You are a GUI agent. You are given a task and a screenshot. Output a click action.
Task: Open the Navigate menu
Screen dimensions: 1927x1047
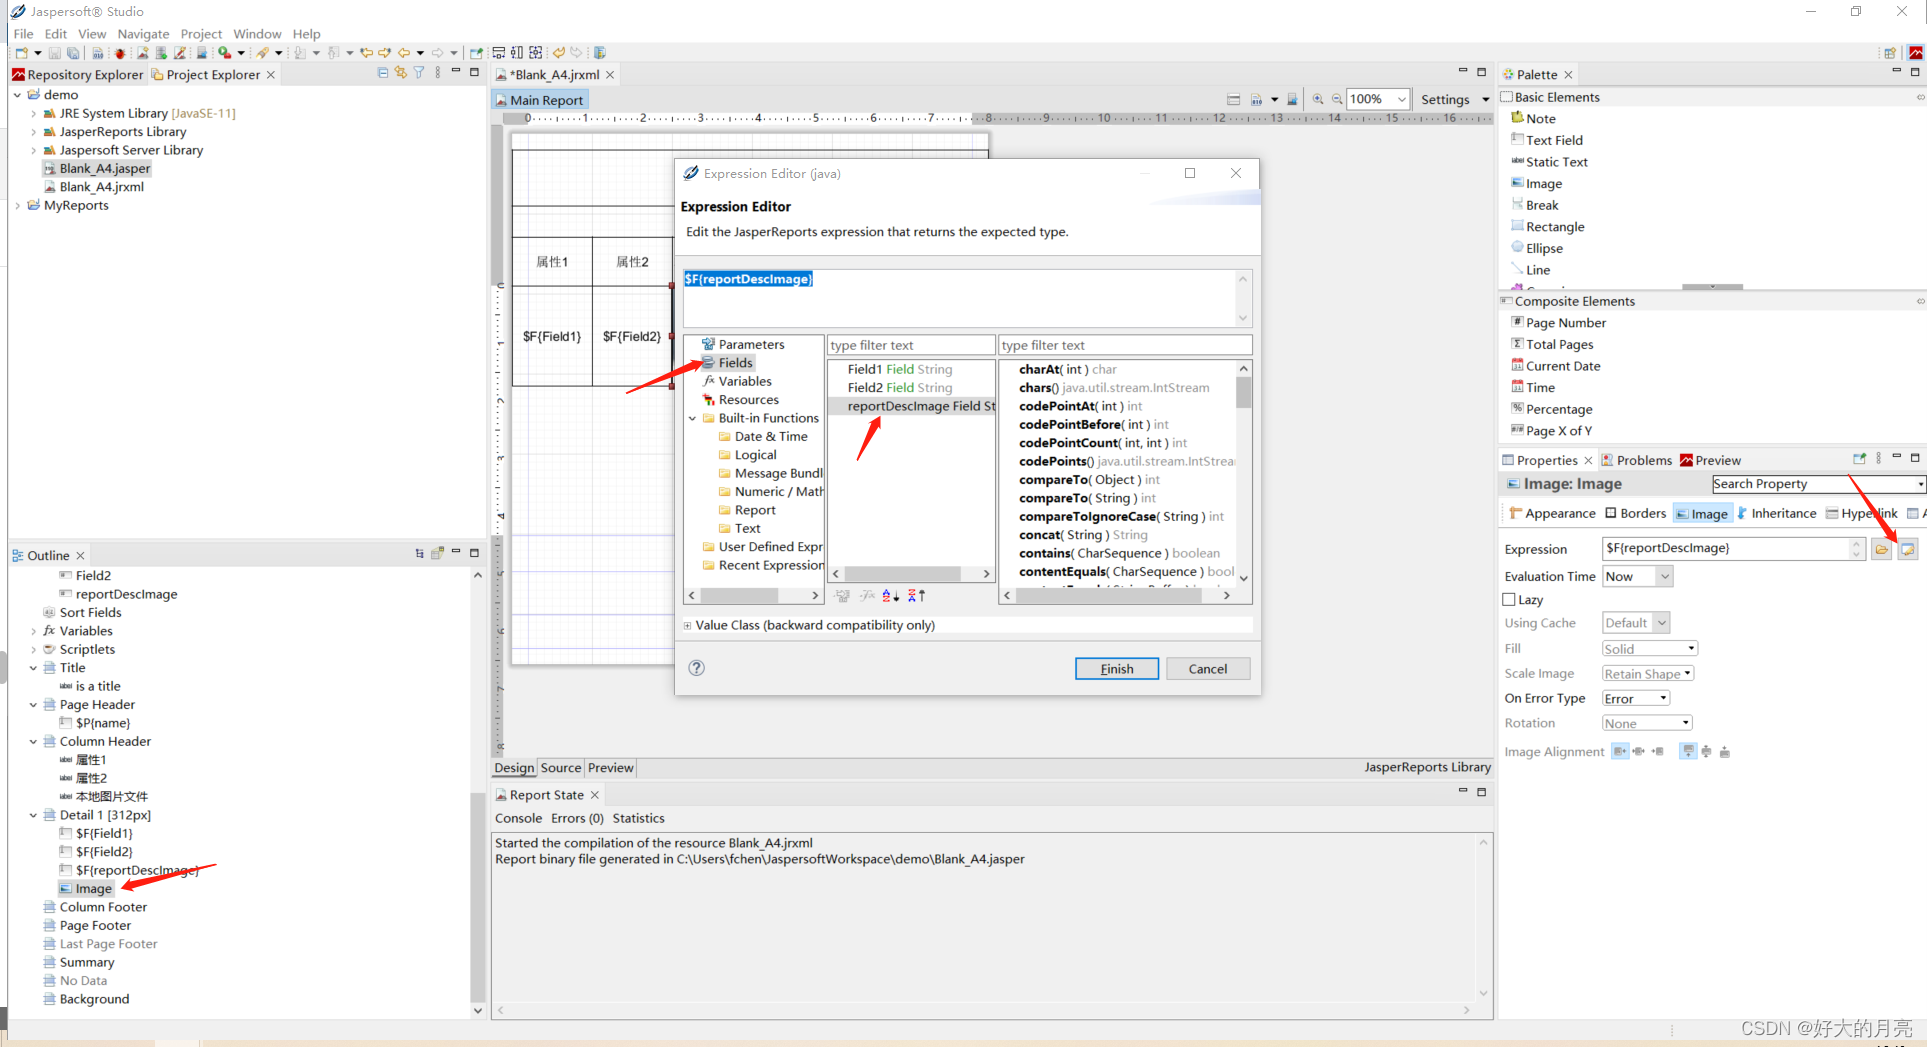pyautogui.click(x=143, y=34)
